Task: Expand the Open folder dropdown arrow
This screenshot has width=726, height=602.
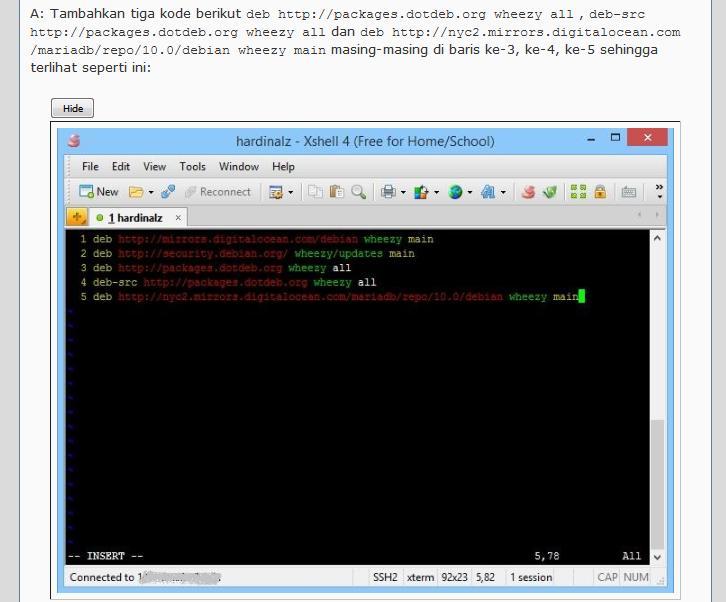Action: pyautogui.click(x=151, y=192)
